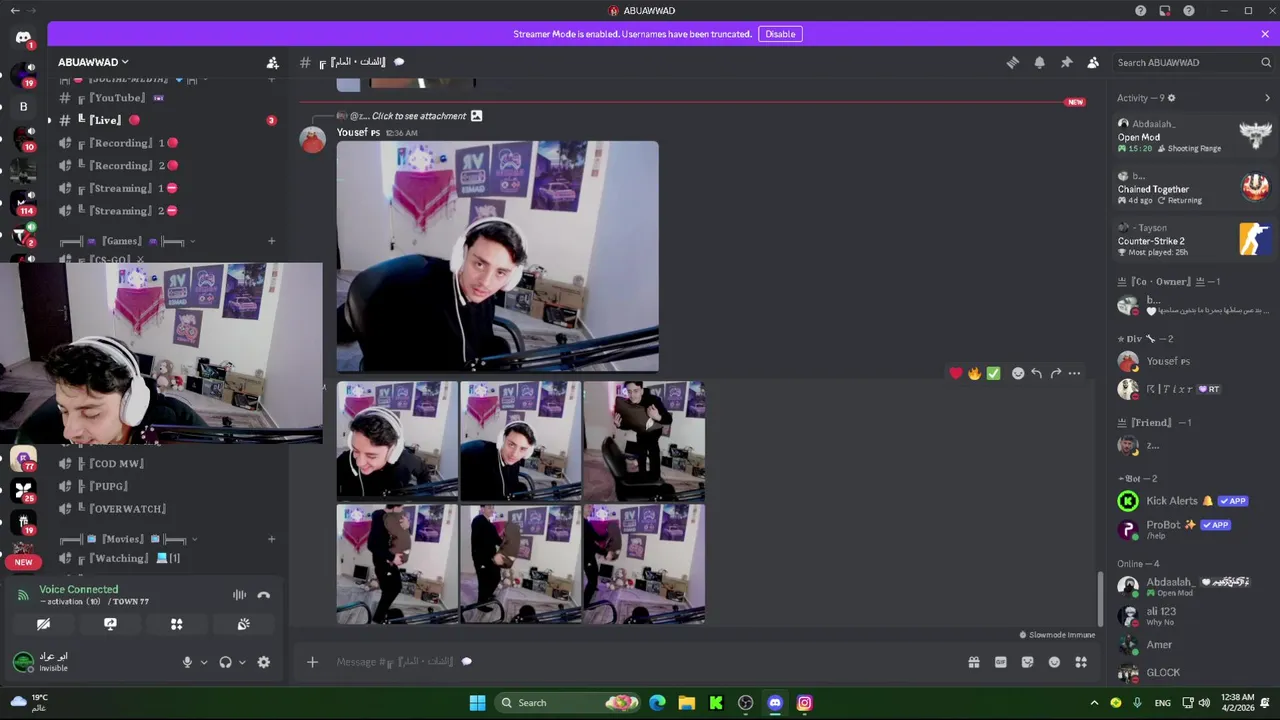Image resolution: width=1280 pixels, height=720 pixels.
Task: Open Activity settings gear
Action: click(x=1171, y=98)
